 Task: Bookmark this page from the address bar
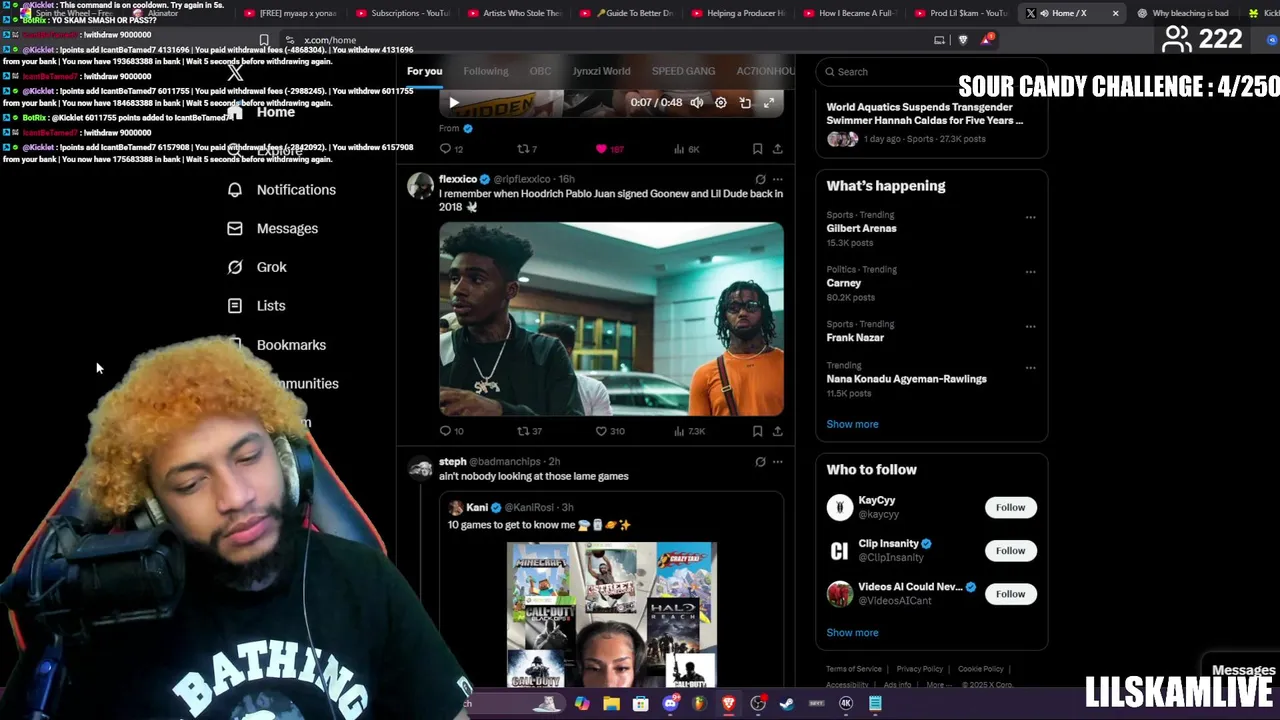coord(264,40)
